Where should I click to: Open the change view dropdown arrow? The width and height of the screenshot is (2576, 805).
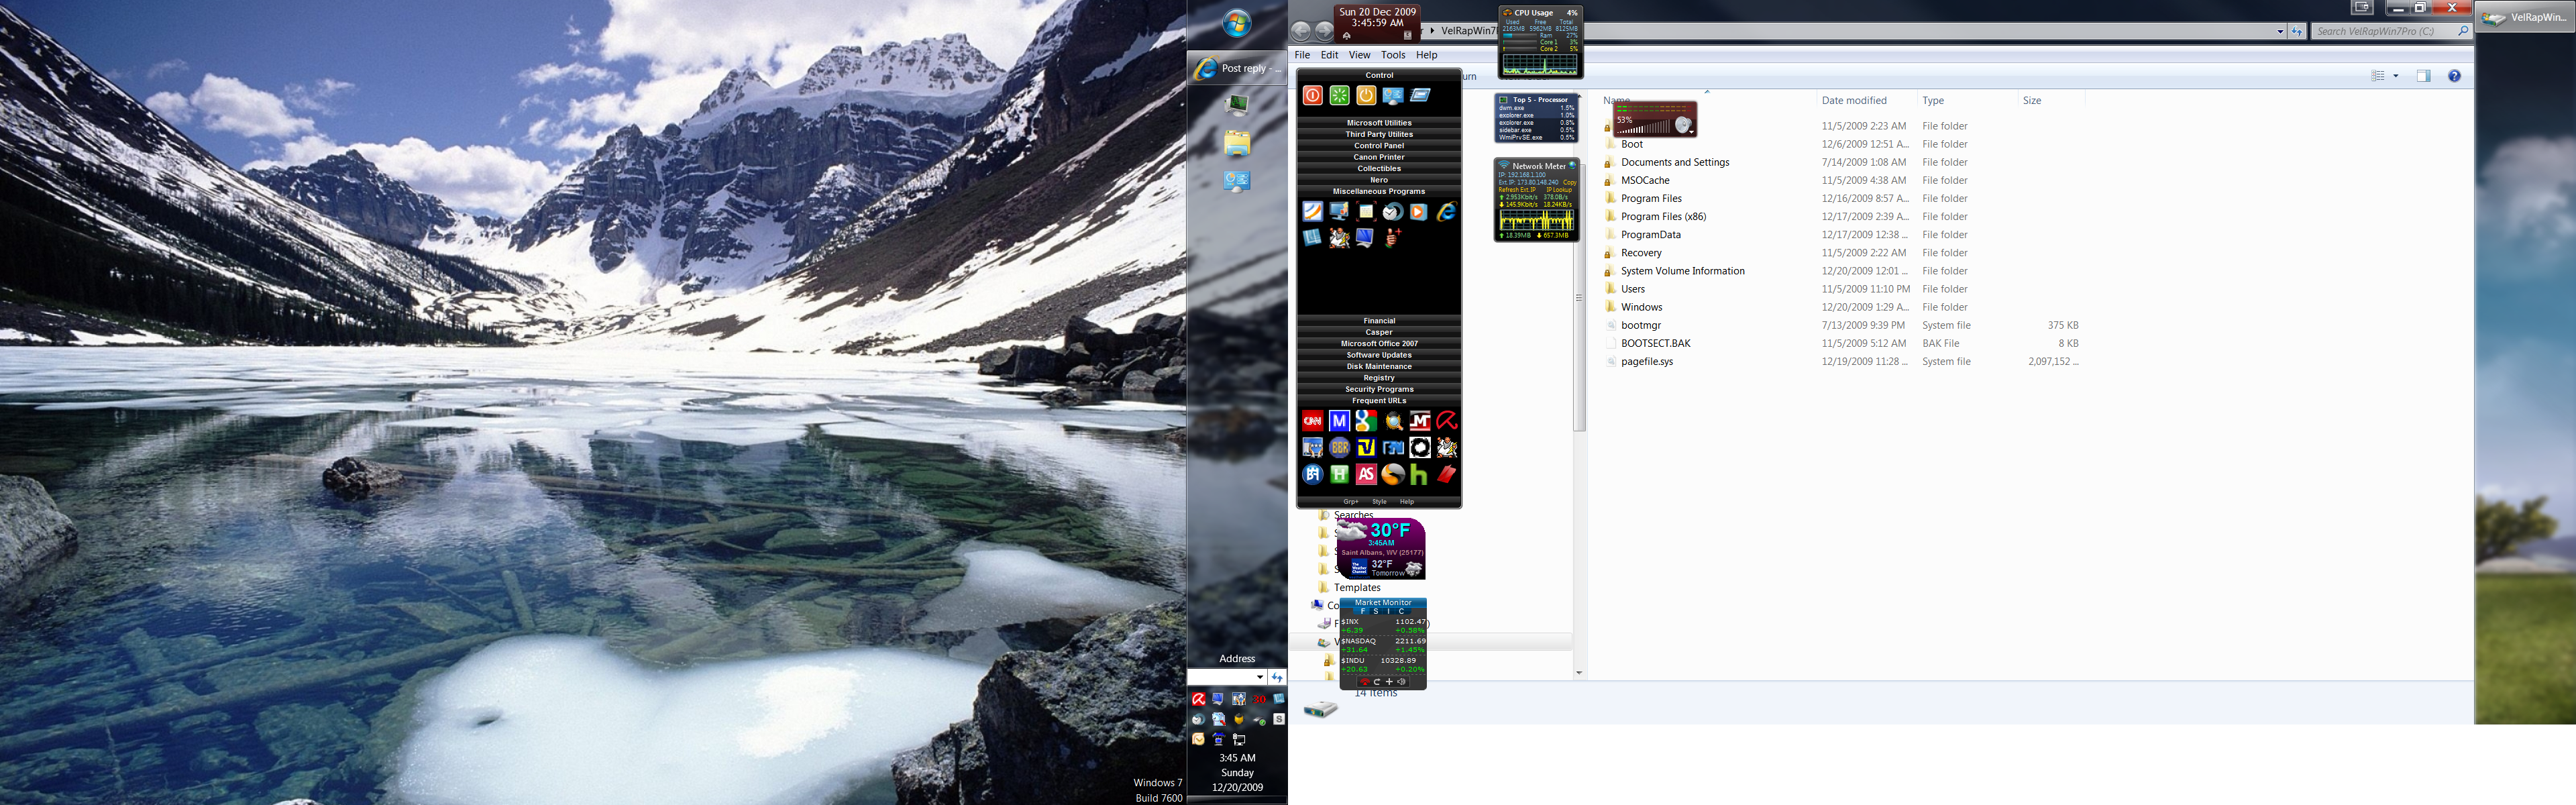point(2396,76)
